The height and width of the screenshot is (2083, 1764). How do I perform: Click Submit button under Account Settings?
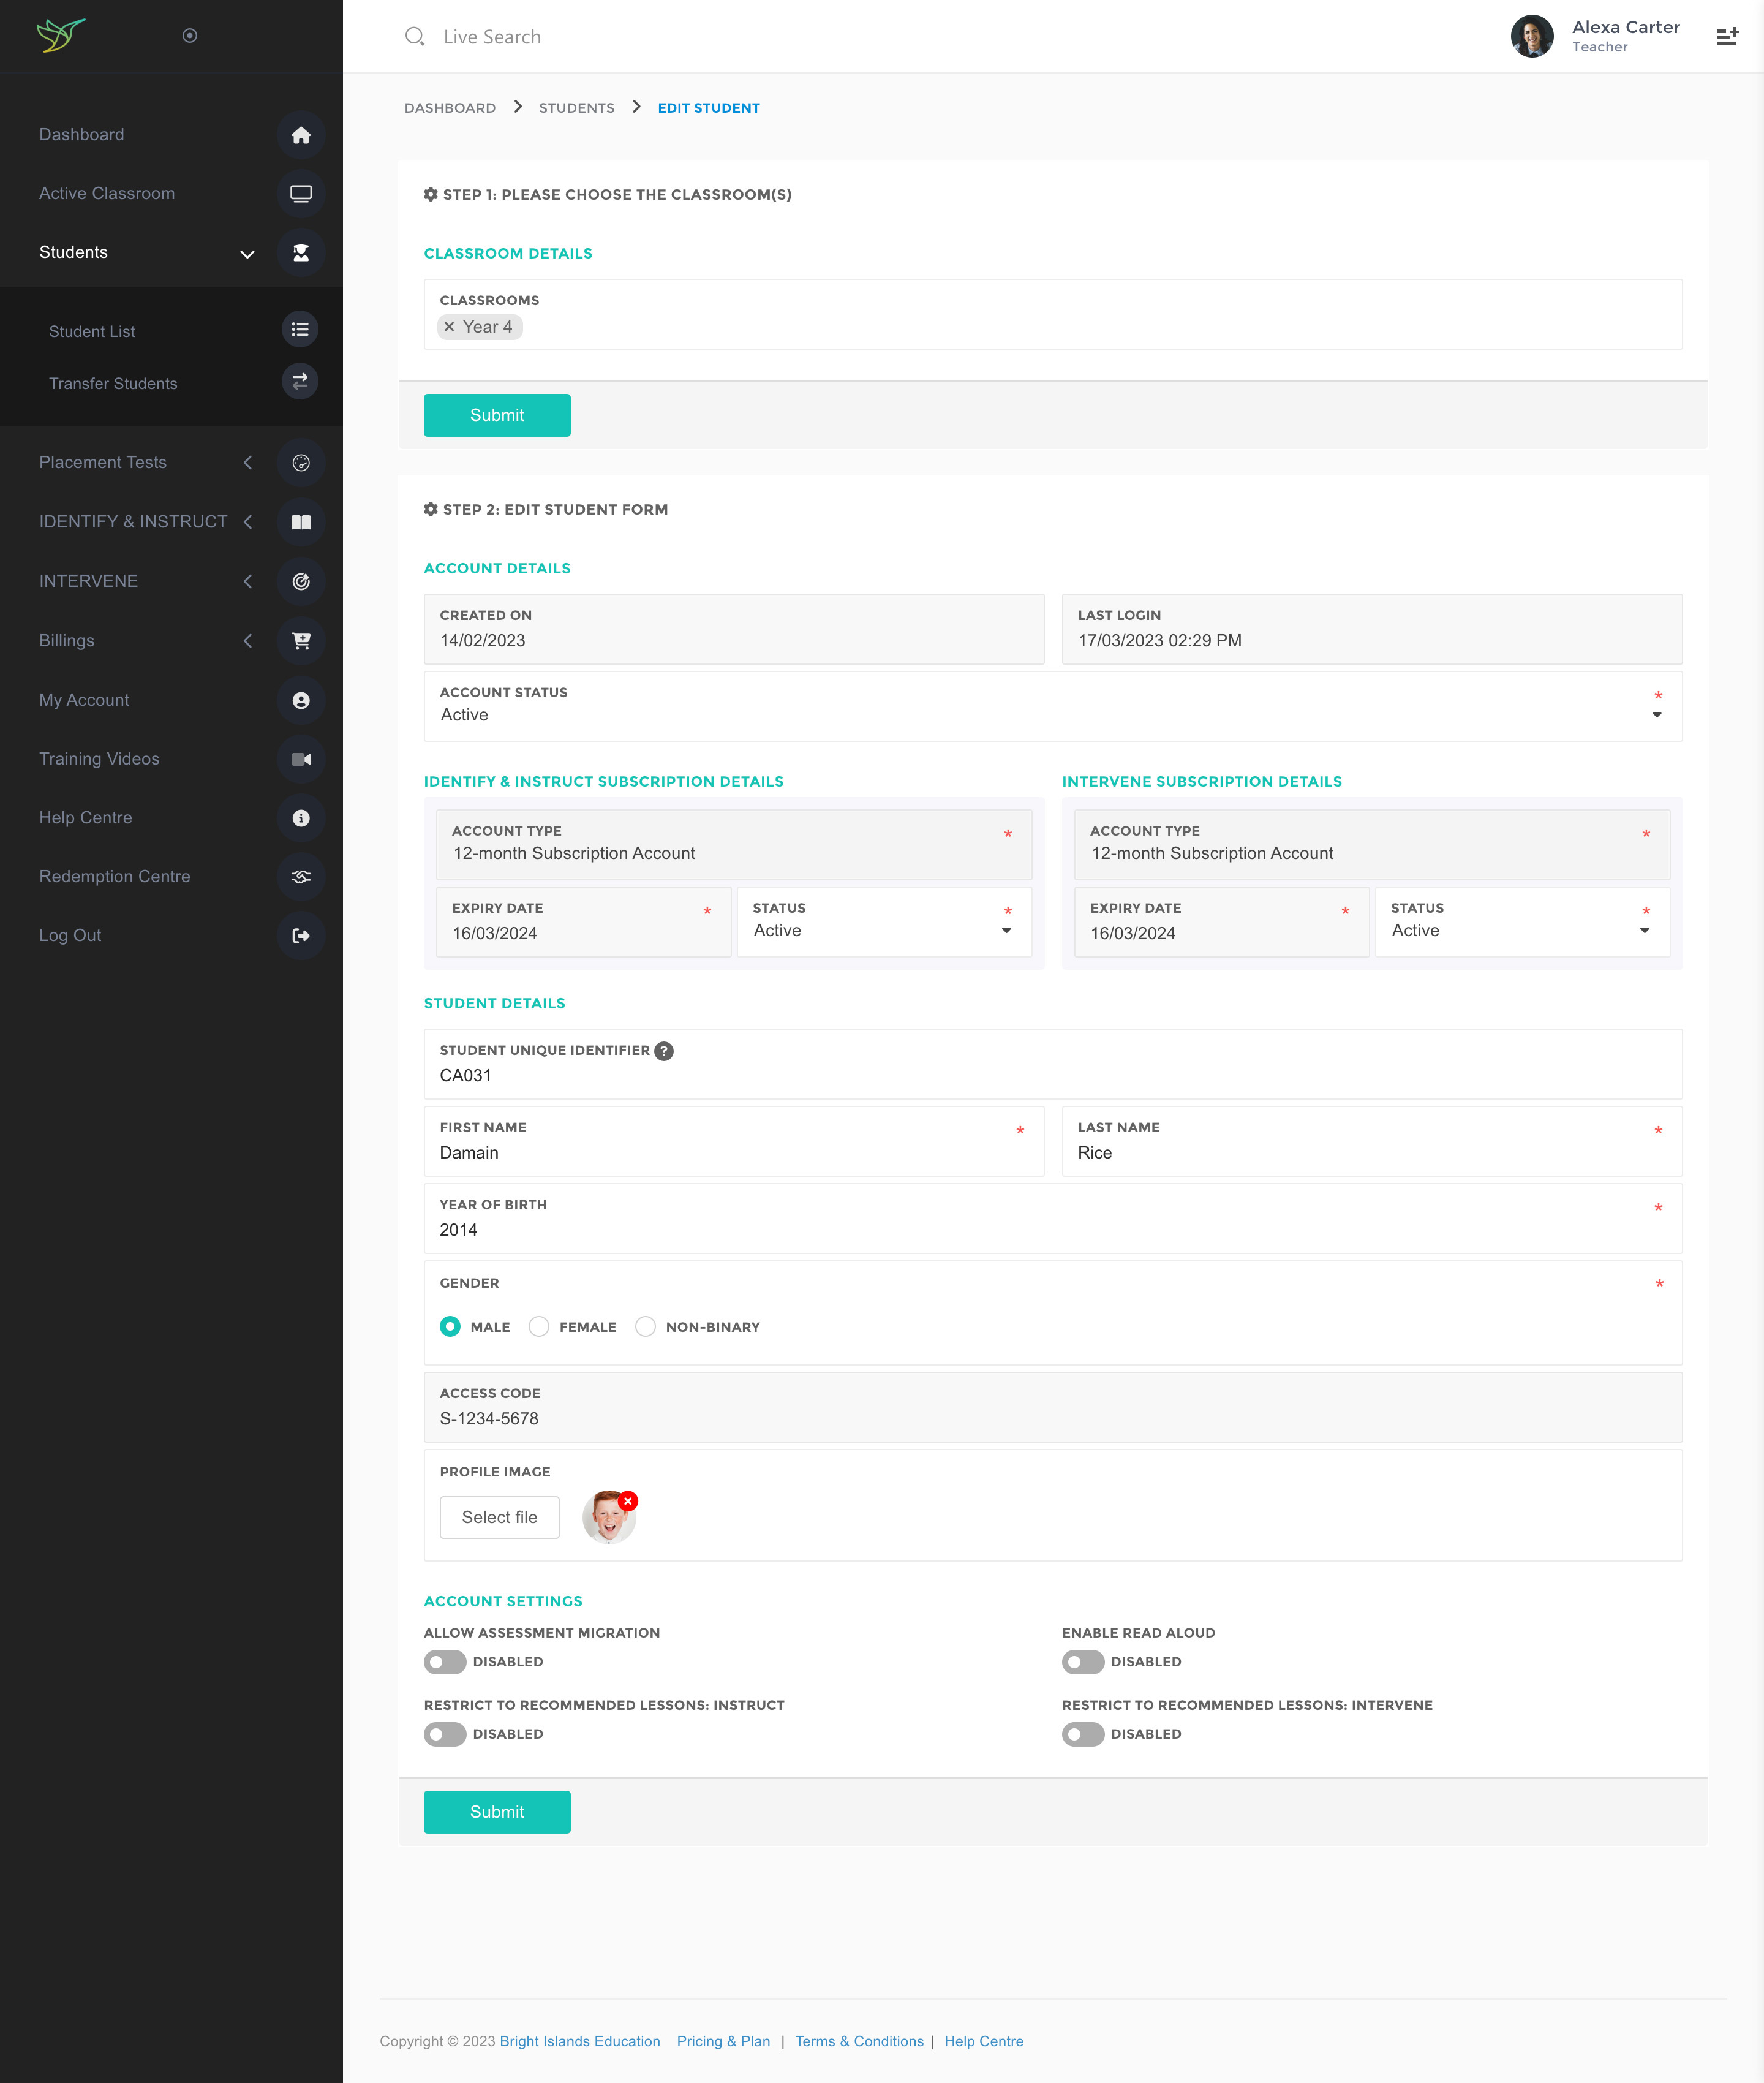click(496, 1812)
